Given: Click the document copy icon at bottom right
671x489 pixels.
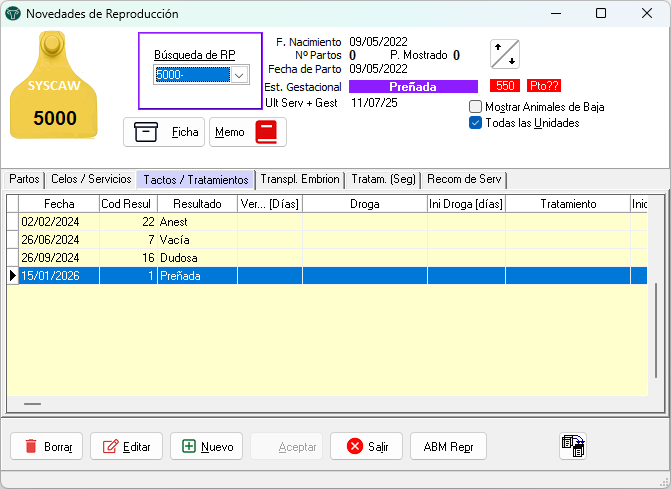Looking at the screenshot, I should 573,446.
